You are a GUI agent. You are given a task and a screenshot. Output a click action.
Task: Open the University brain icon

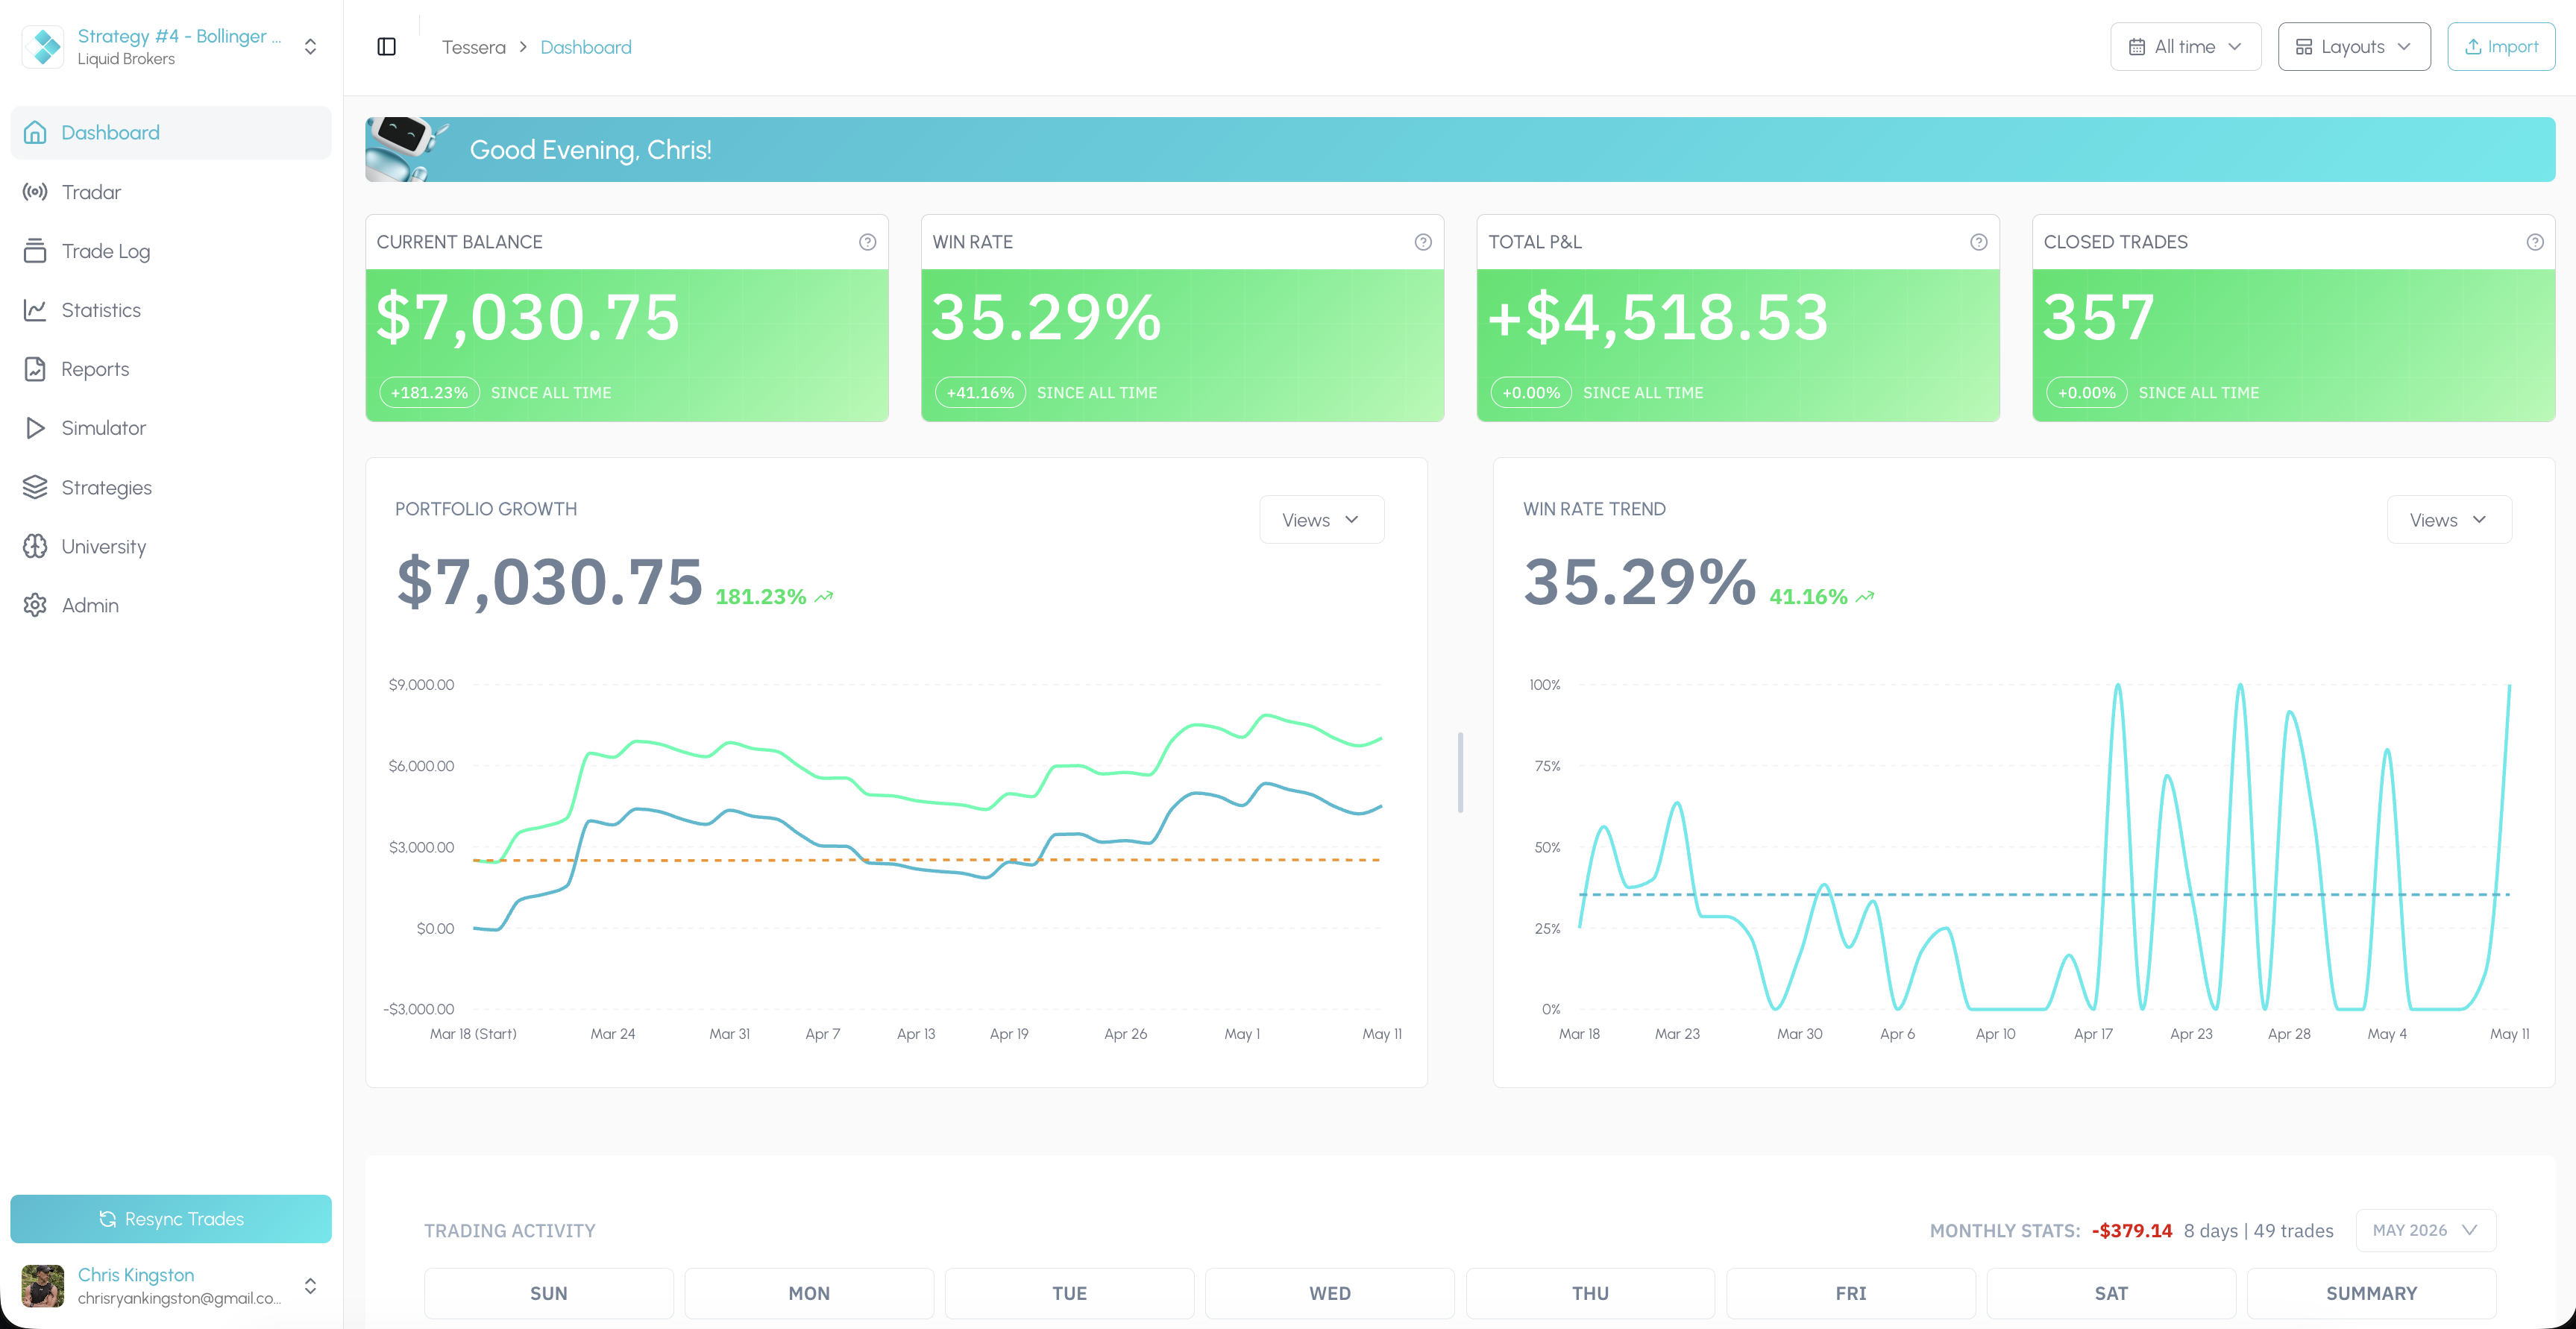click(35, 546)
